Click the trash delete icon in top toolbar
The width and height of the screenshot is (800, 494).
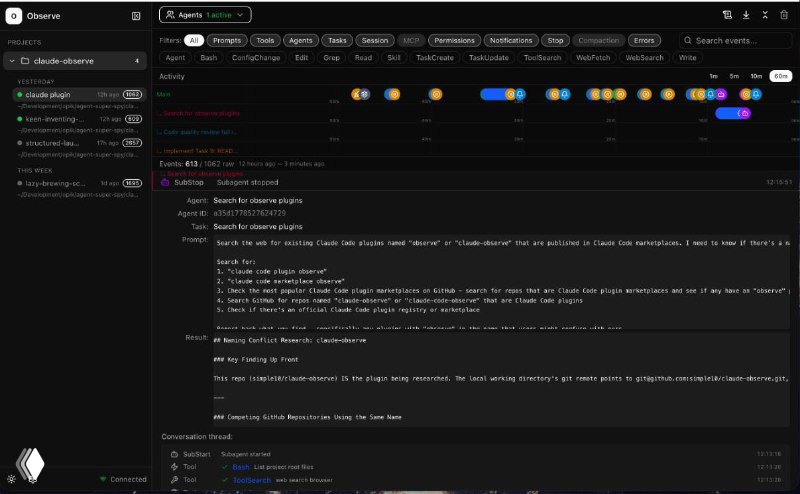[784, 15]
